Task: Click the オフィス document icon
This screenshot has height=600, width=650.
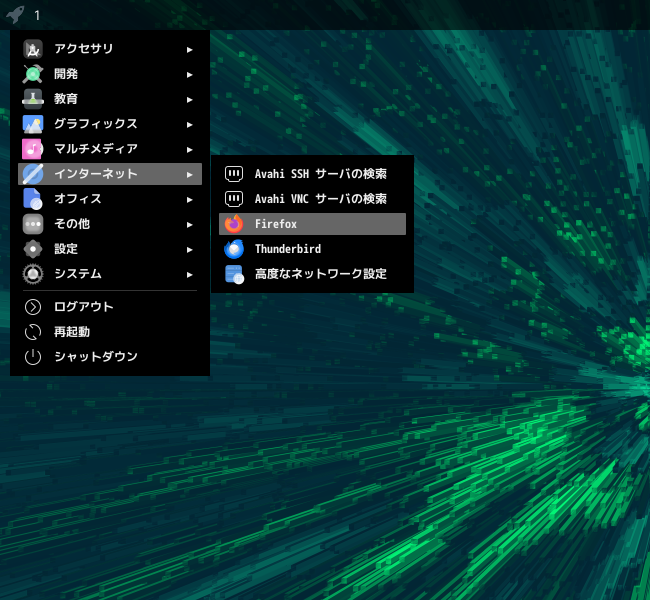Action: (x=33, y=199)
